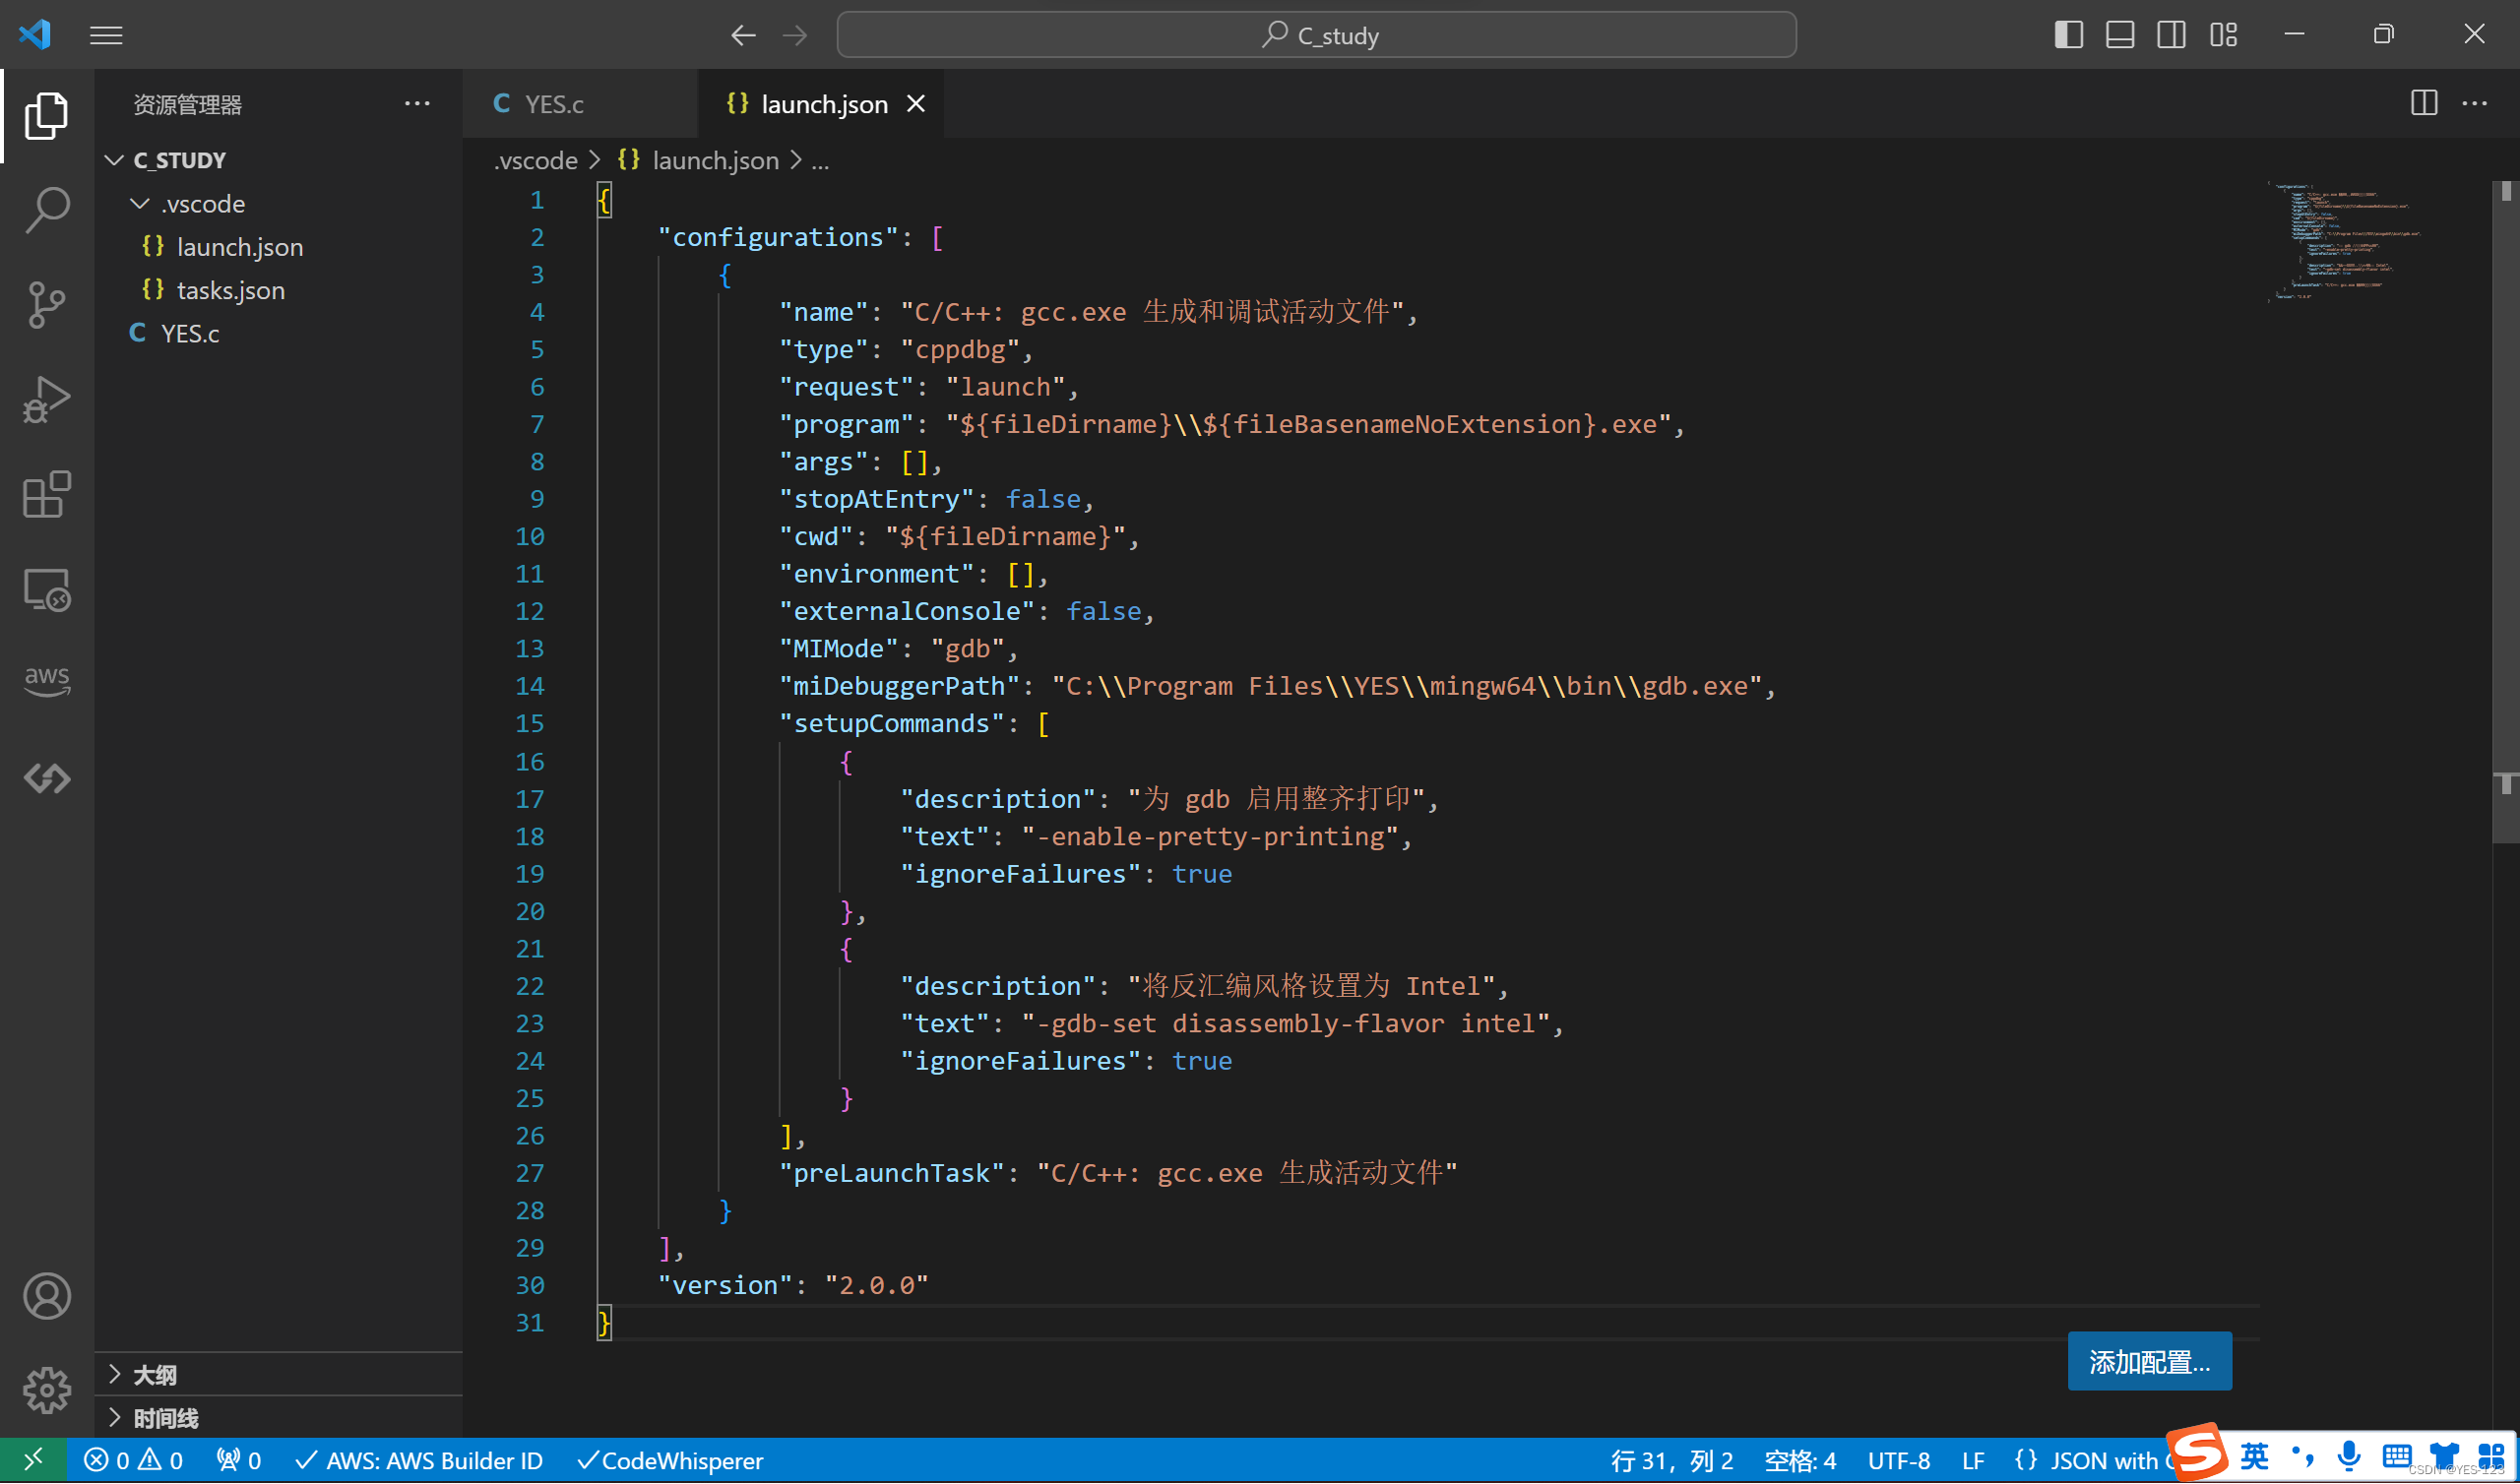
Task: Customize layout from title bar icon
Action: point(2223,35)
